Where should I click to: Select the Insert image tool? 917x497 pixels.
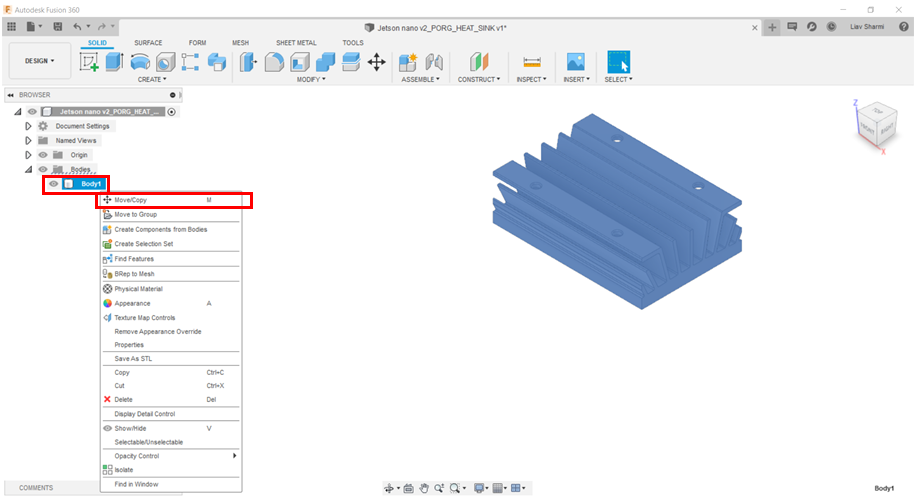coord(576,62)
